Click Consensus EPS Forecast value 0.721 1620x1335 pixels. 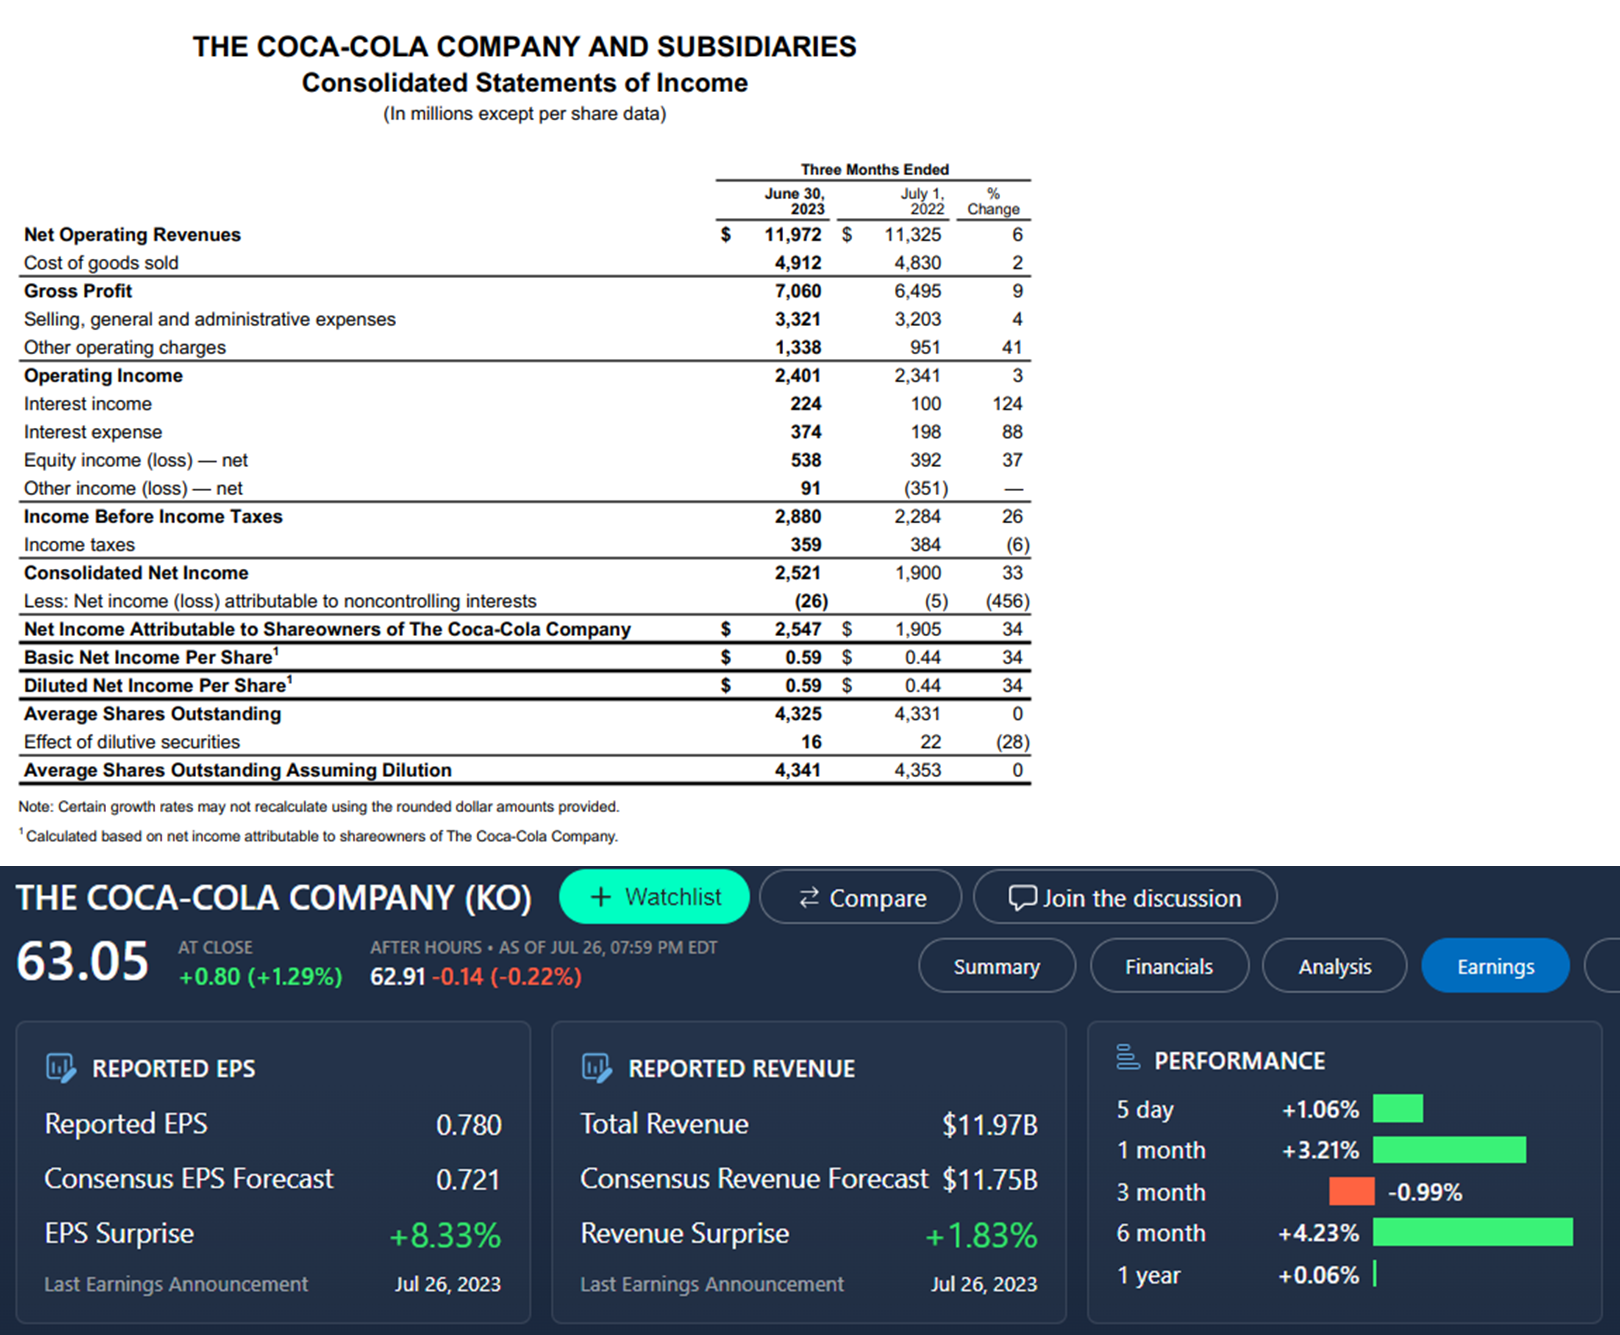pos(468,1180)
